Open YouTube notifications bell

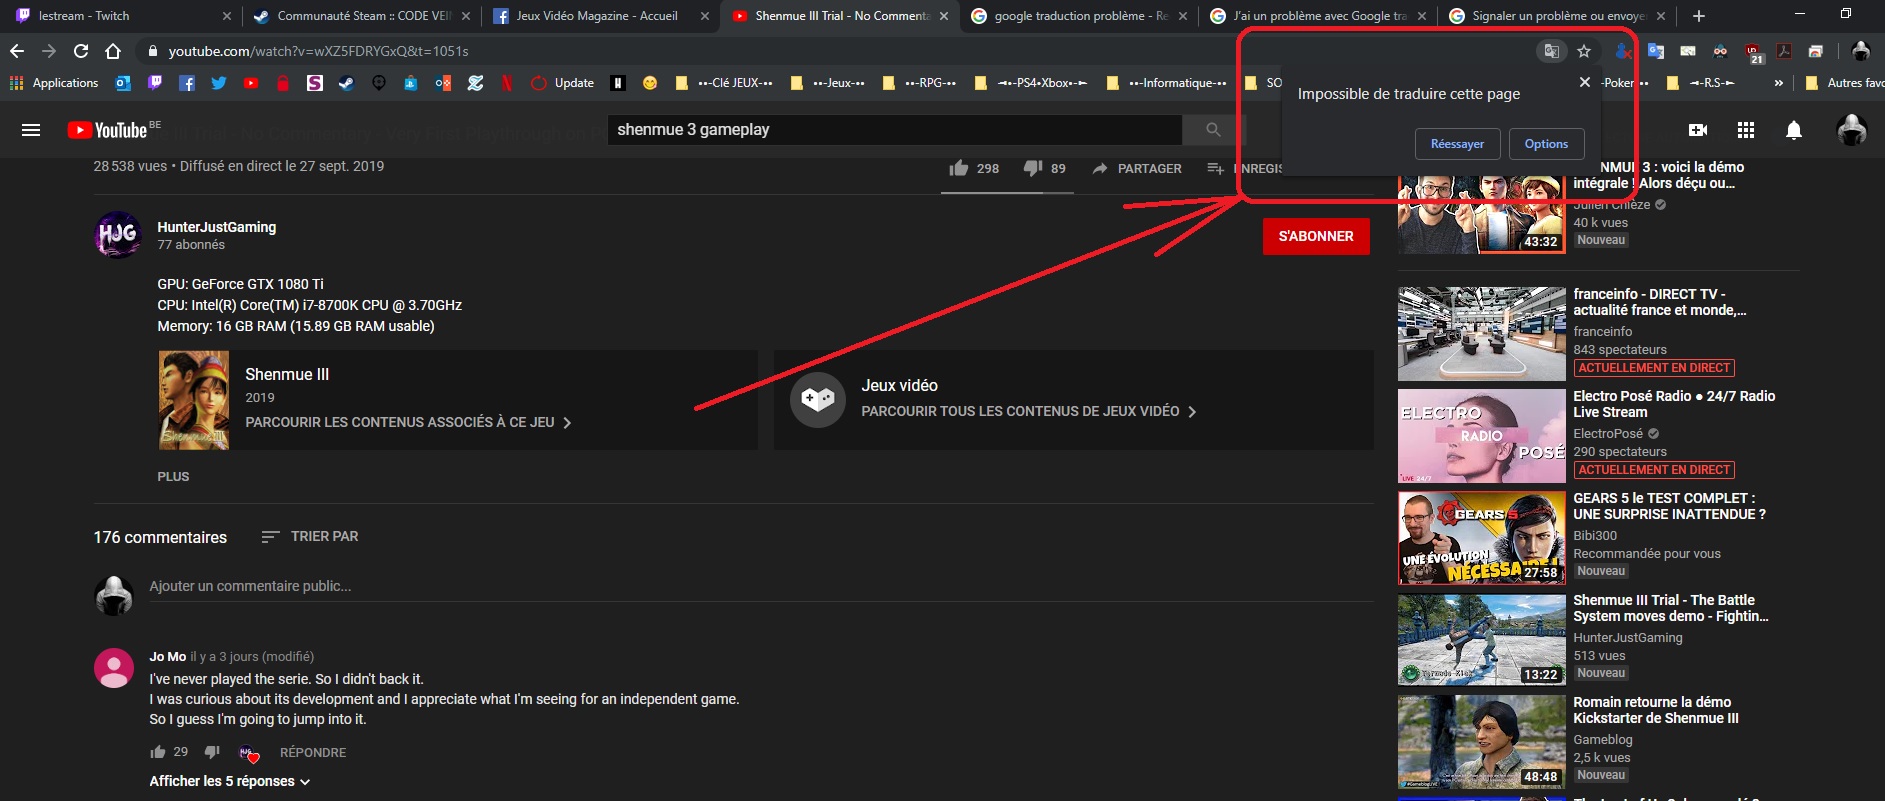pos(1794,130)
